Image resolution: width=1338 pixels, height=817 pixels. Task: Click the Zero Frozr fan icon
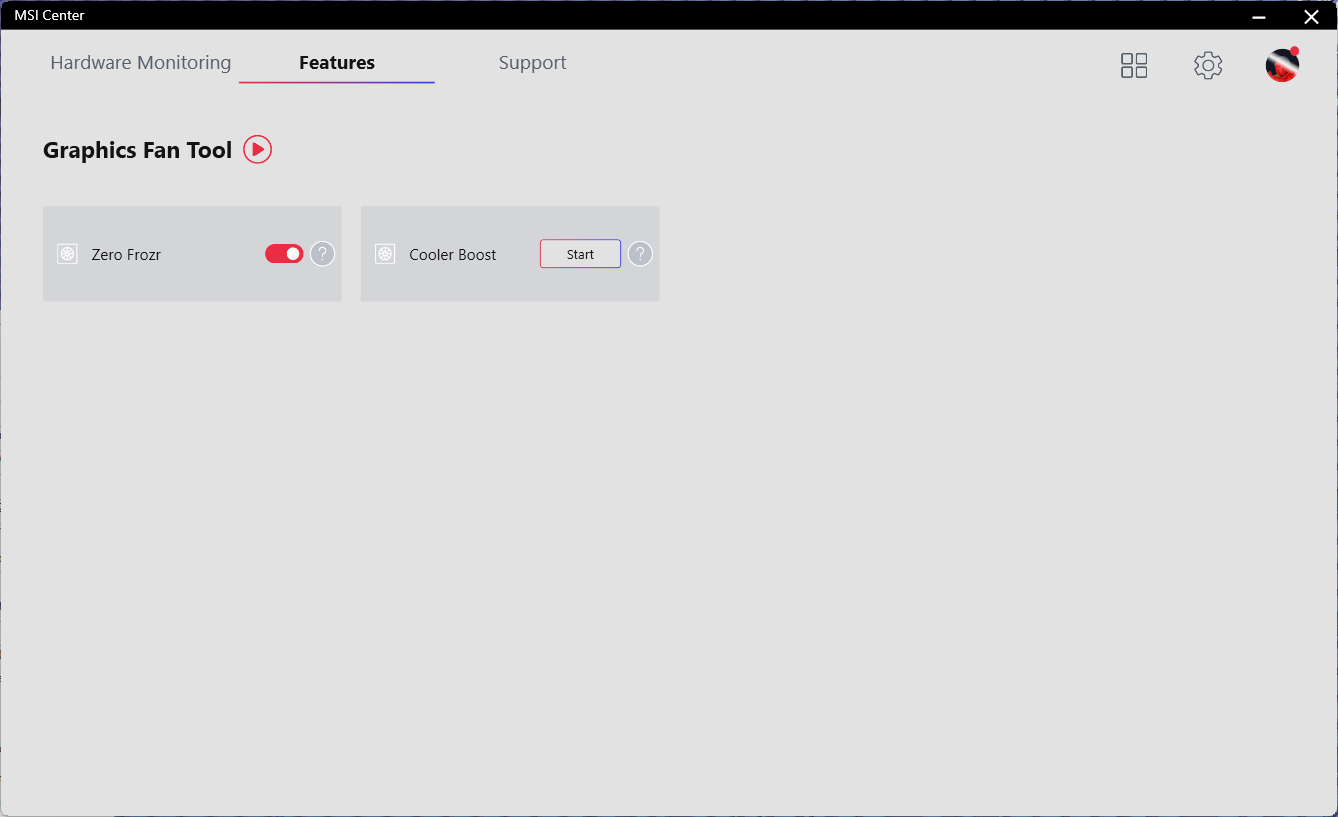[x=67, y=254]
